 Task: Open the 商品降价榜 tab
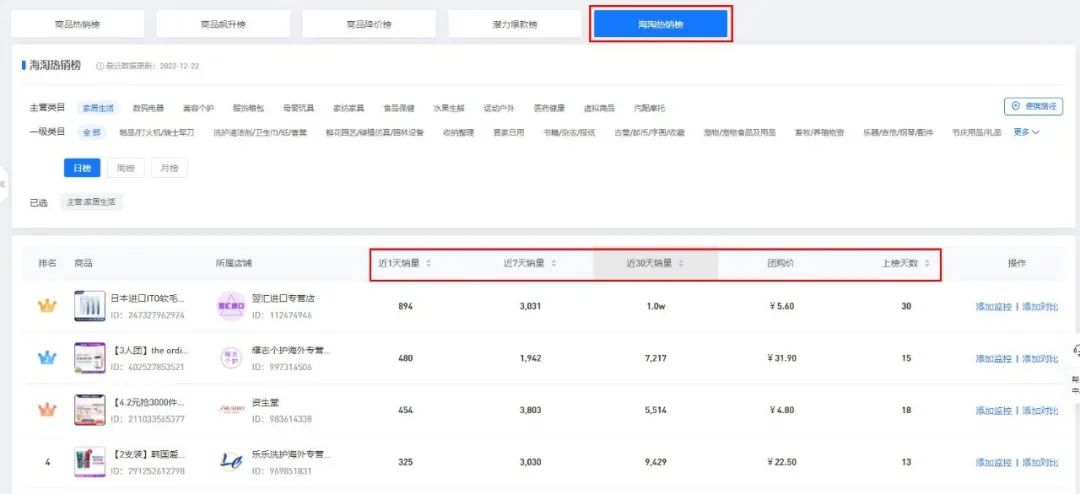(368, 24)
